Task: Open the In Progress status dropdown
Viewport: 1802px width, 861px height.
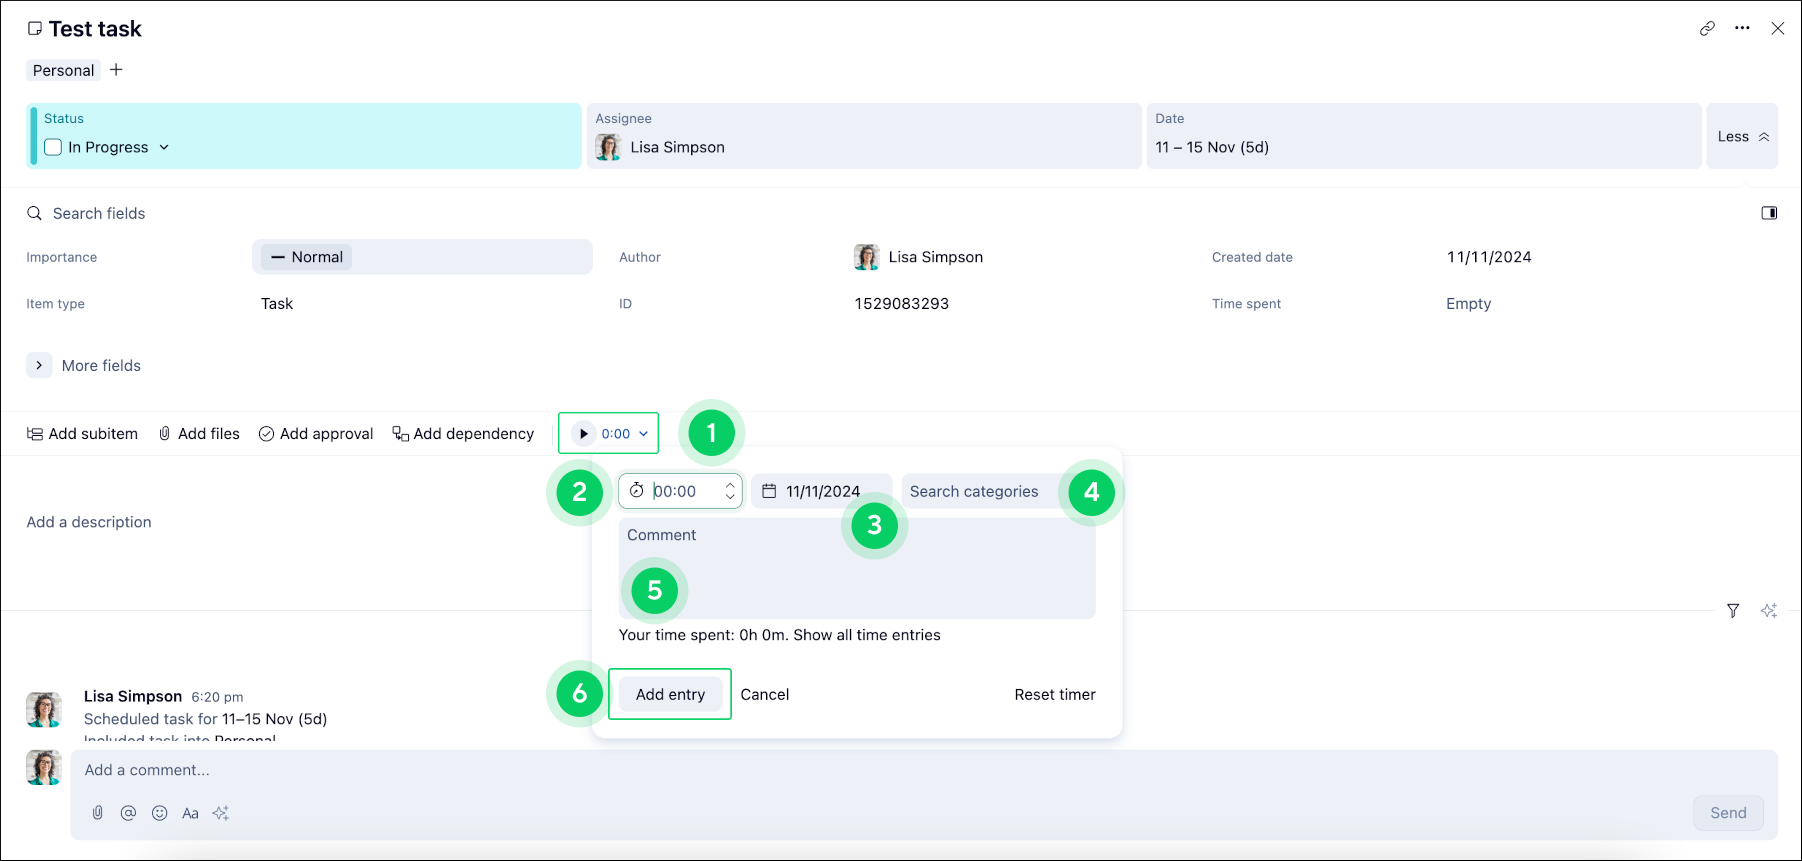Action: tap(164, 147)
